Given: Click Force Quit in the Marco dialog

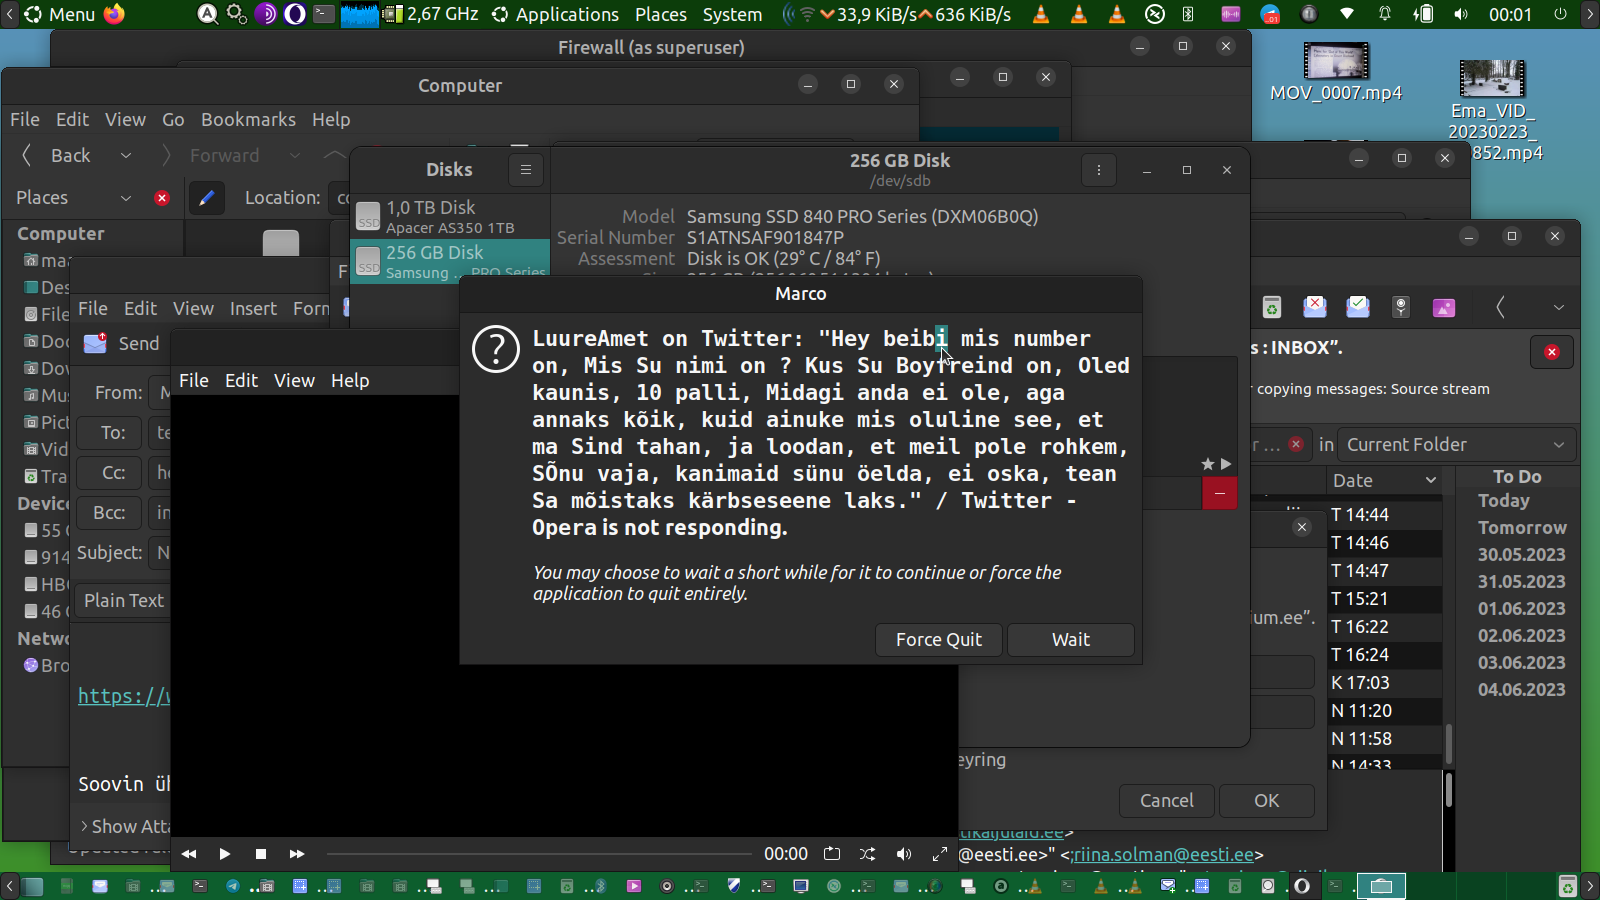Looking at the screenshot, I should tap(938, 640).
